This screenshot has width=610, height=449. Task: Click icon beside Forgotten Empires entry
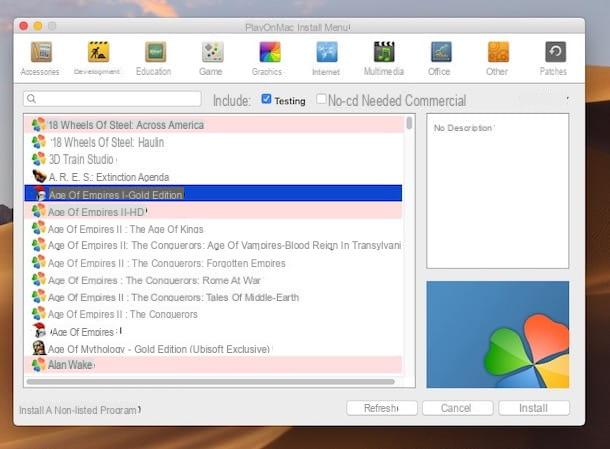point(39,263)
